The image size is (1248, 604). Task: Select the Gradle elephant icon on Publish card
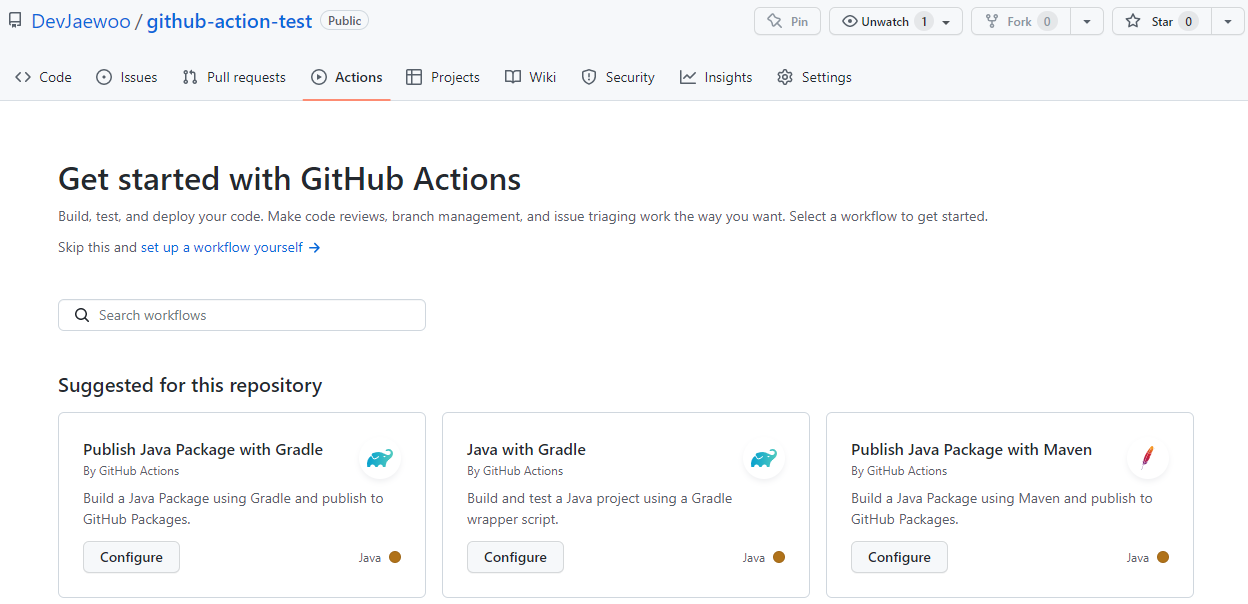[x=379, y=459]
